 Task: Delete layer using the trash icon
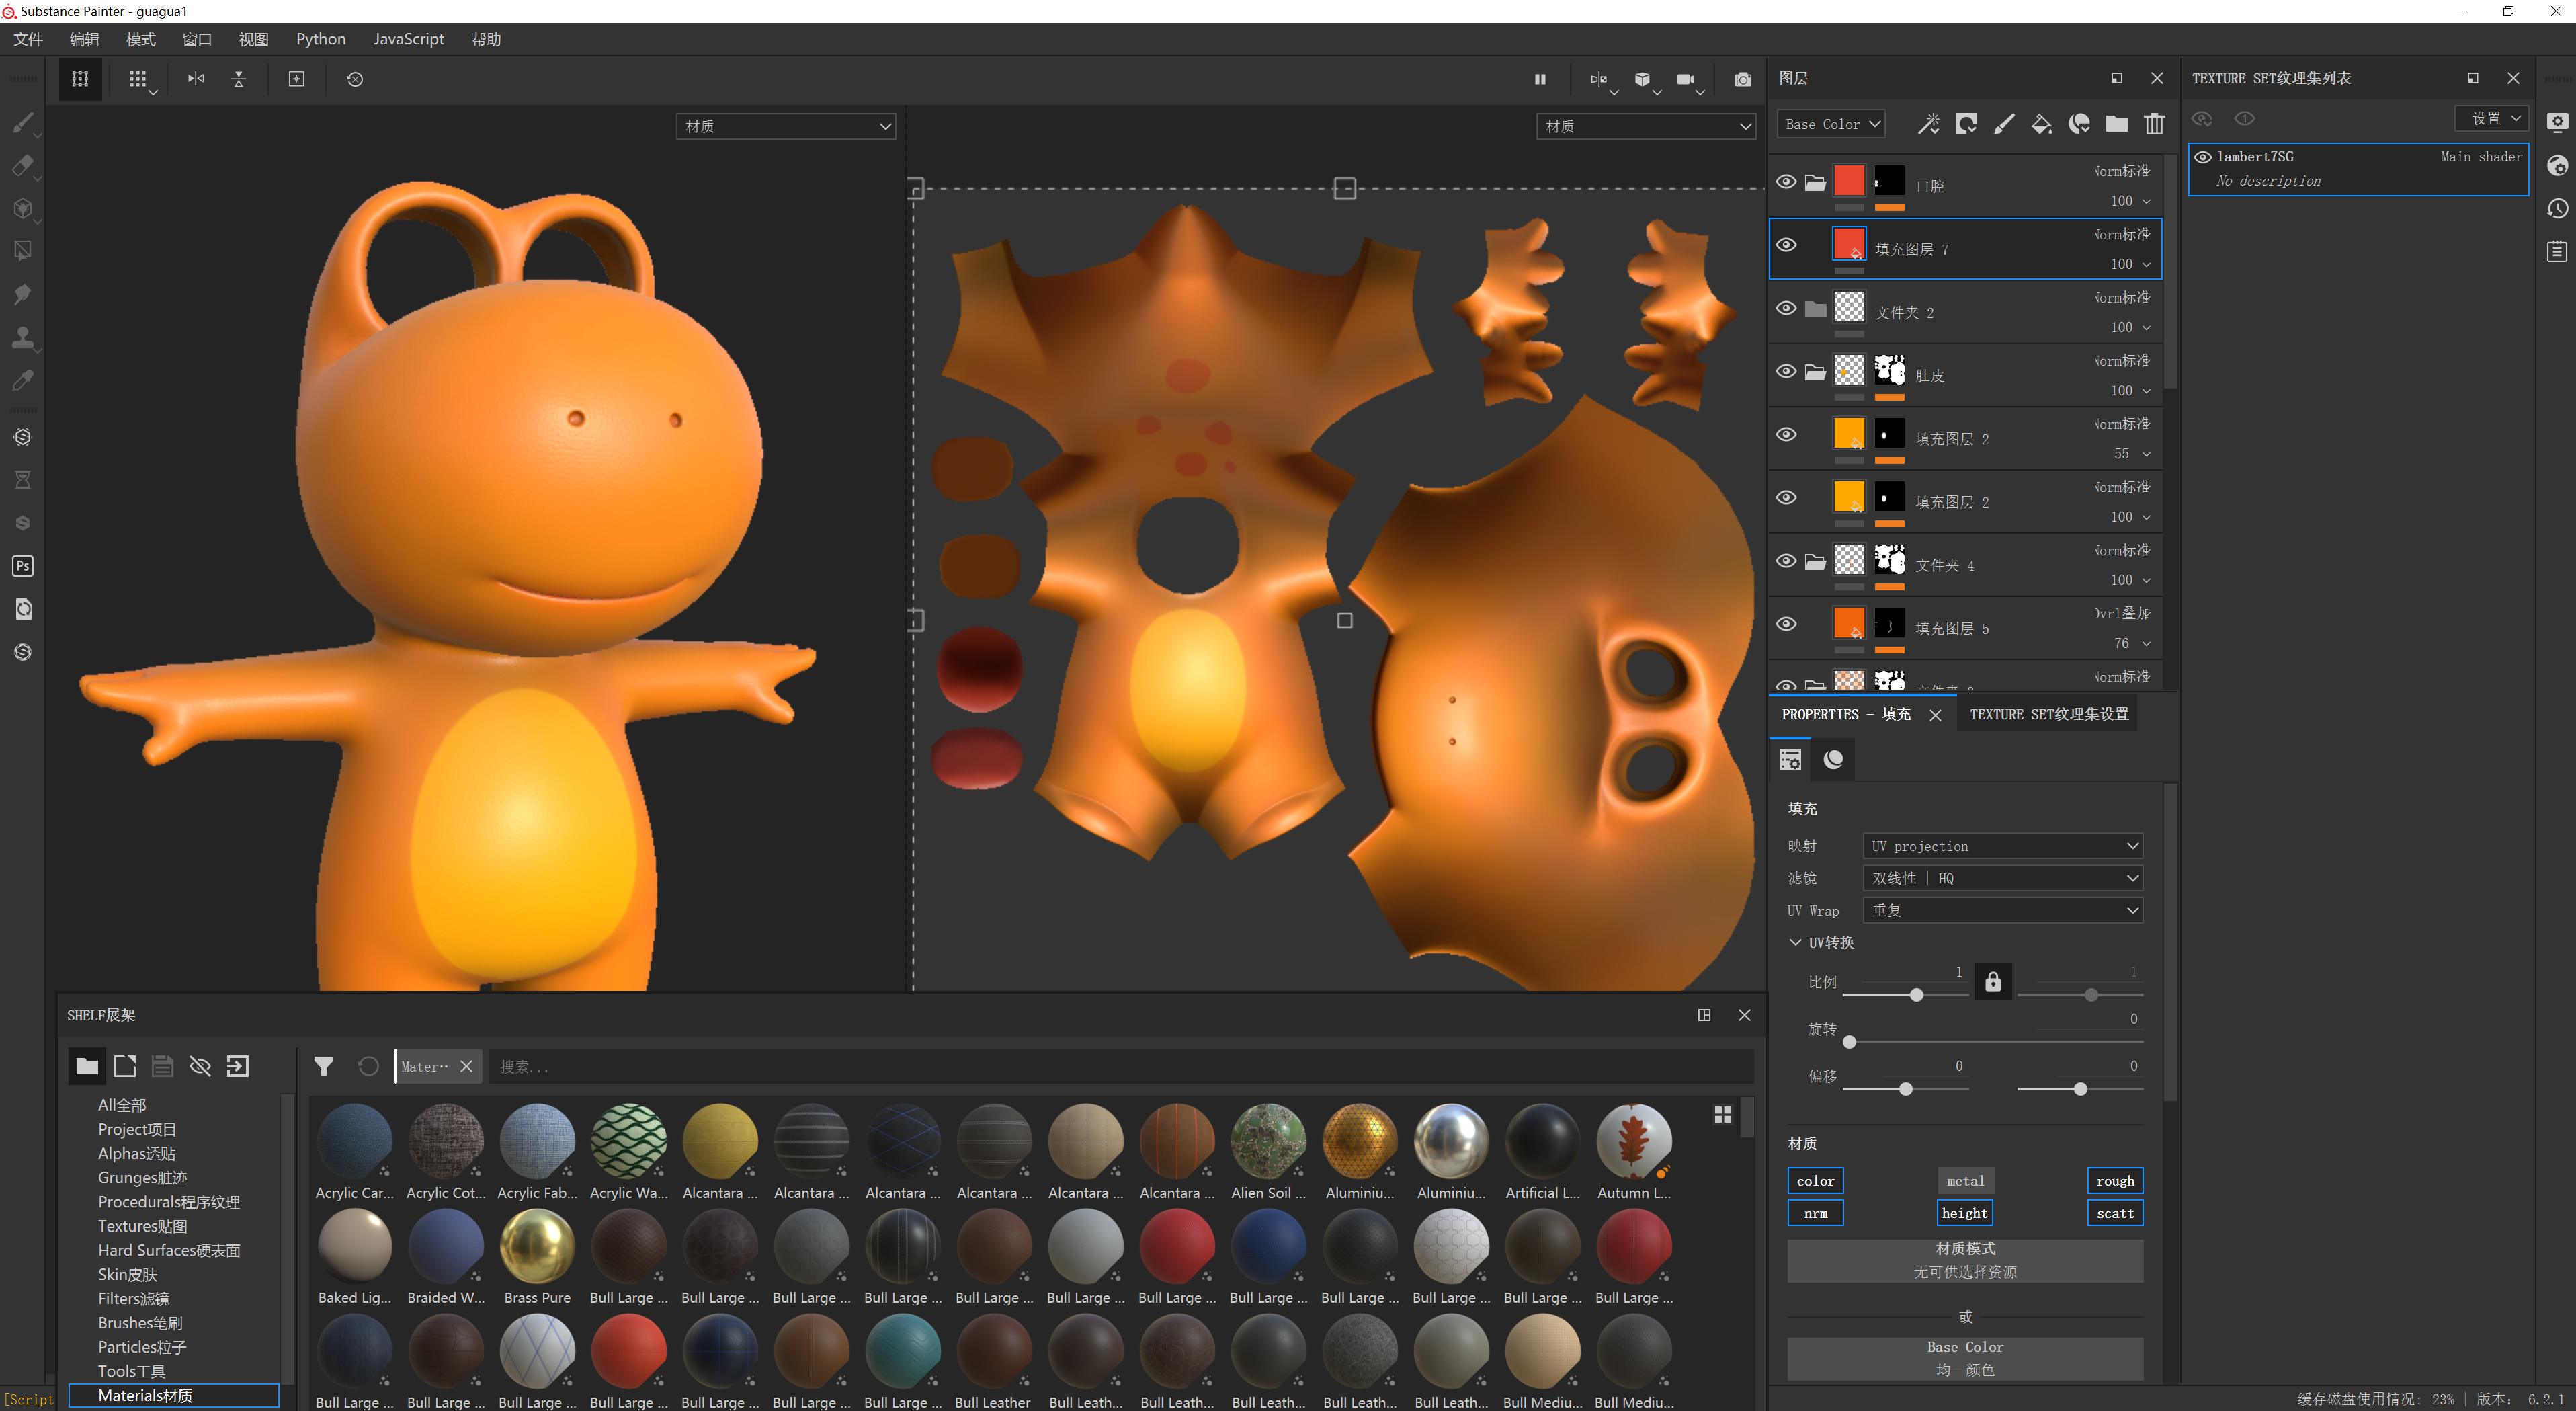[x=2154, y=124]
